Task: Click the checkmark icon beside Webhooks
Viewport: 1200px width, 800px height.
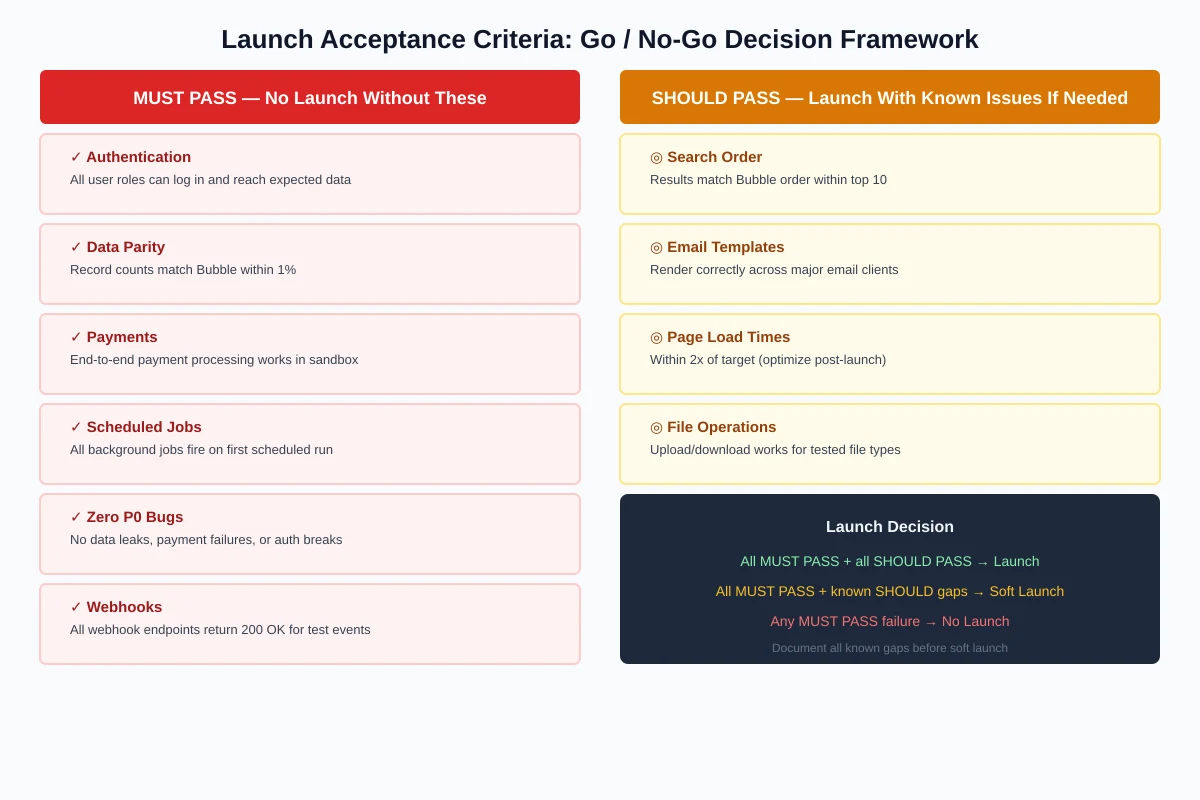Action: coord(76,607)
